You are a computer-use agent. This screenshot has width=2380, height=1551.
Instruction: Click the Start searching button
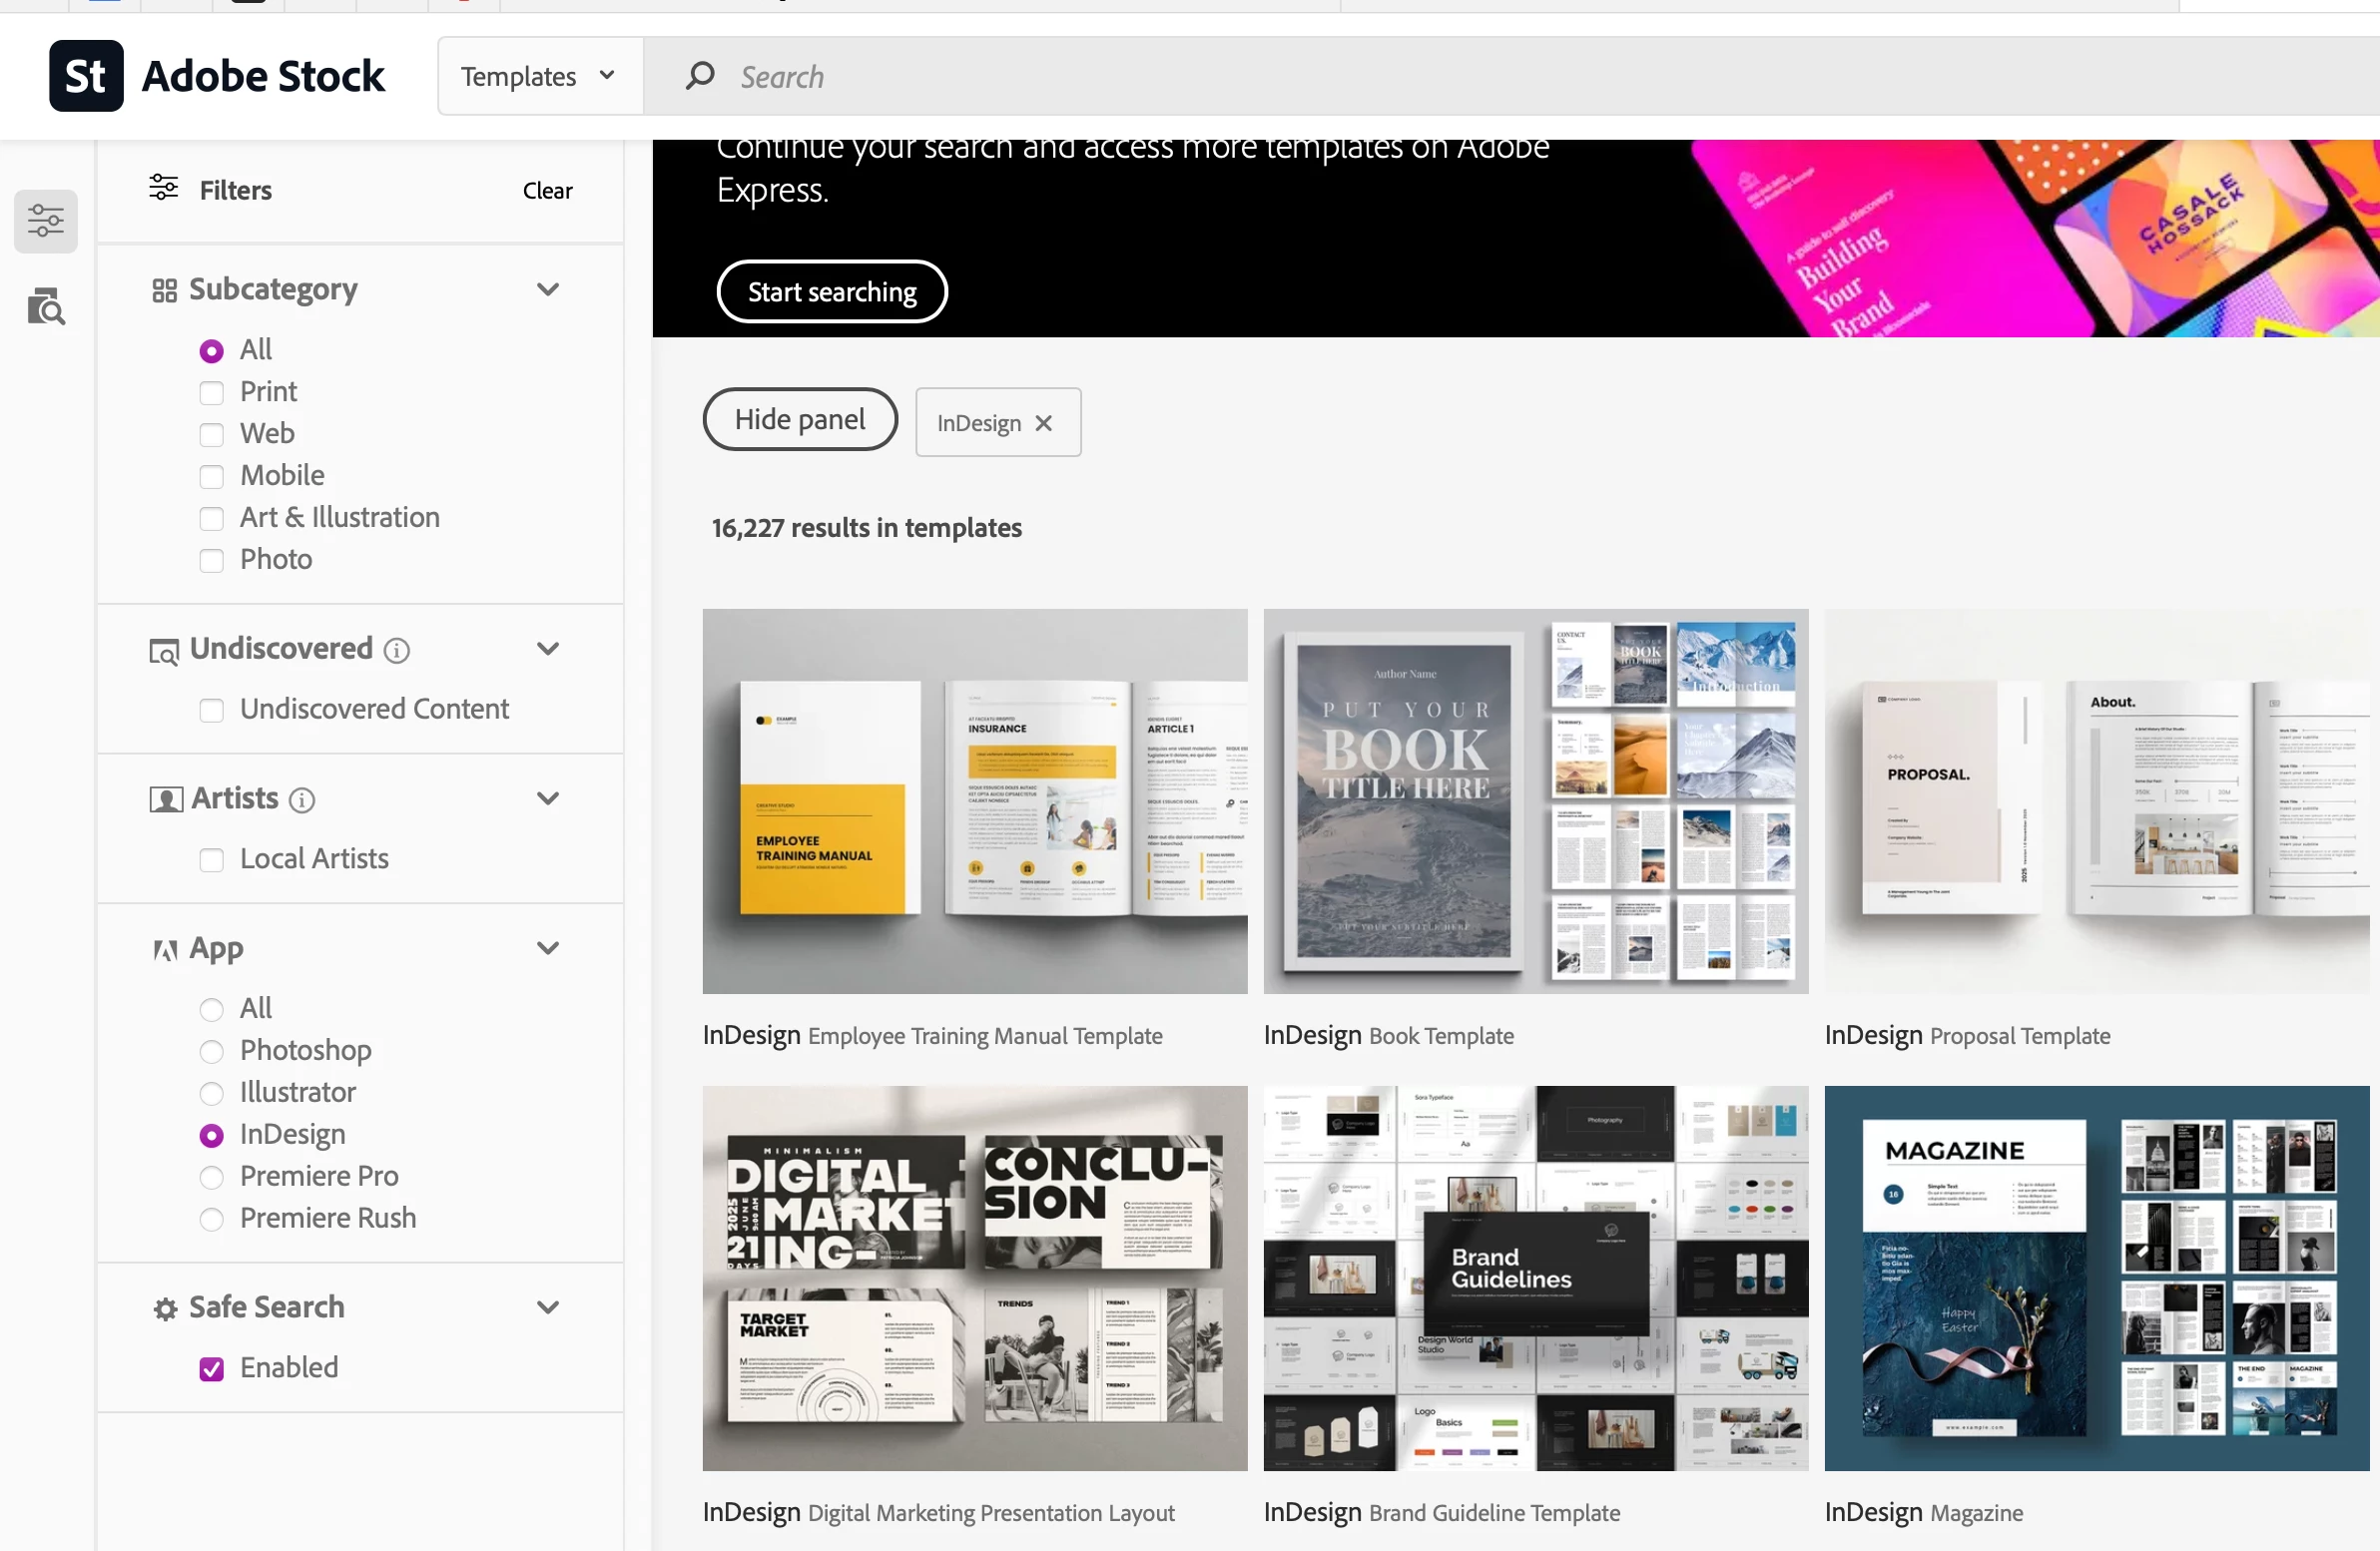coord(831,292)
